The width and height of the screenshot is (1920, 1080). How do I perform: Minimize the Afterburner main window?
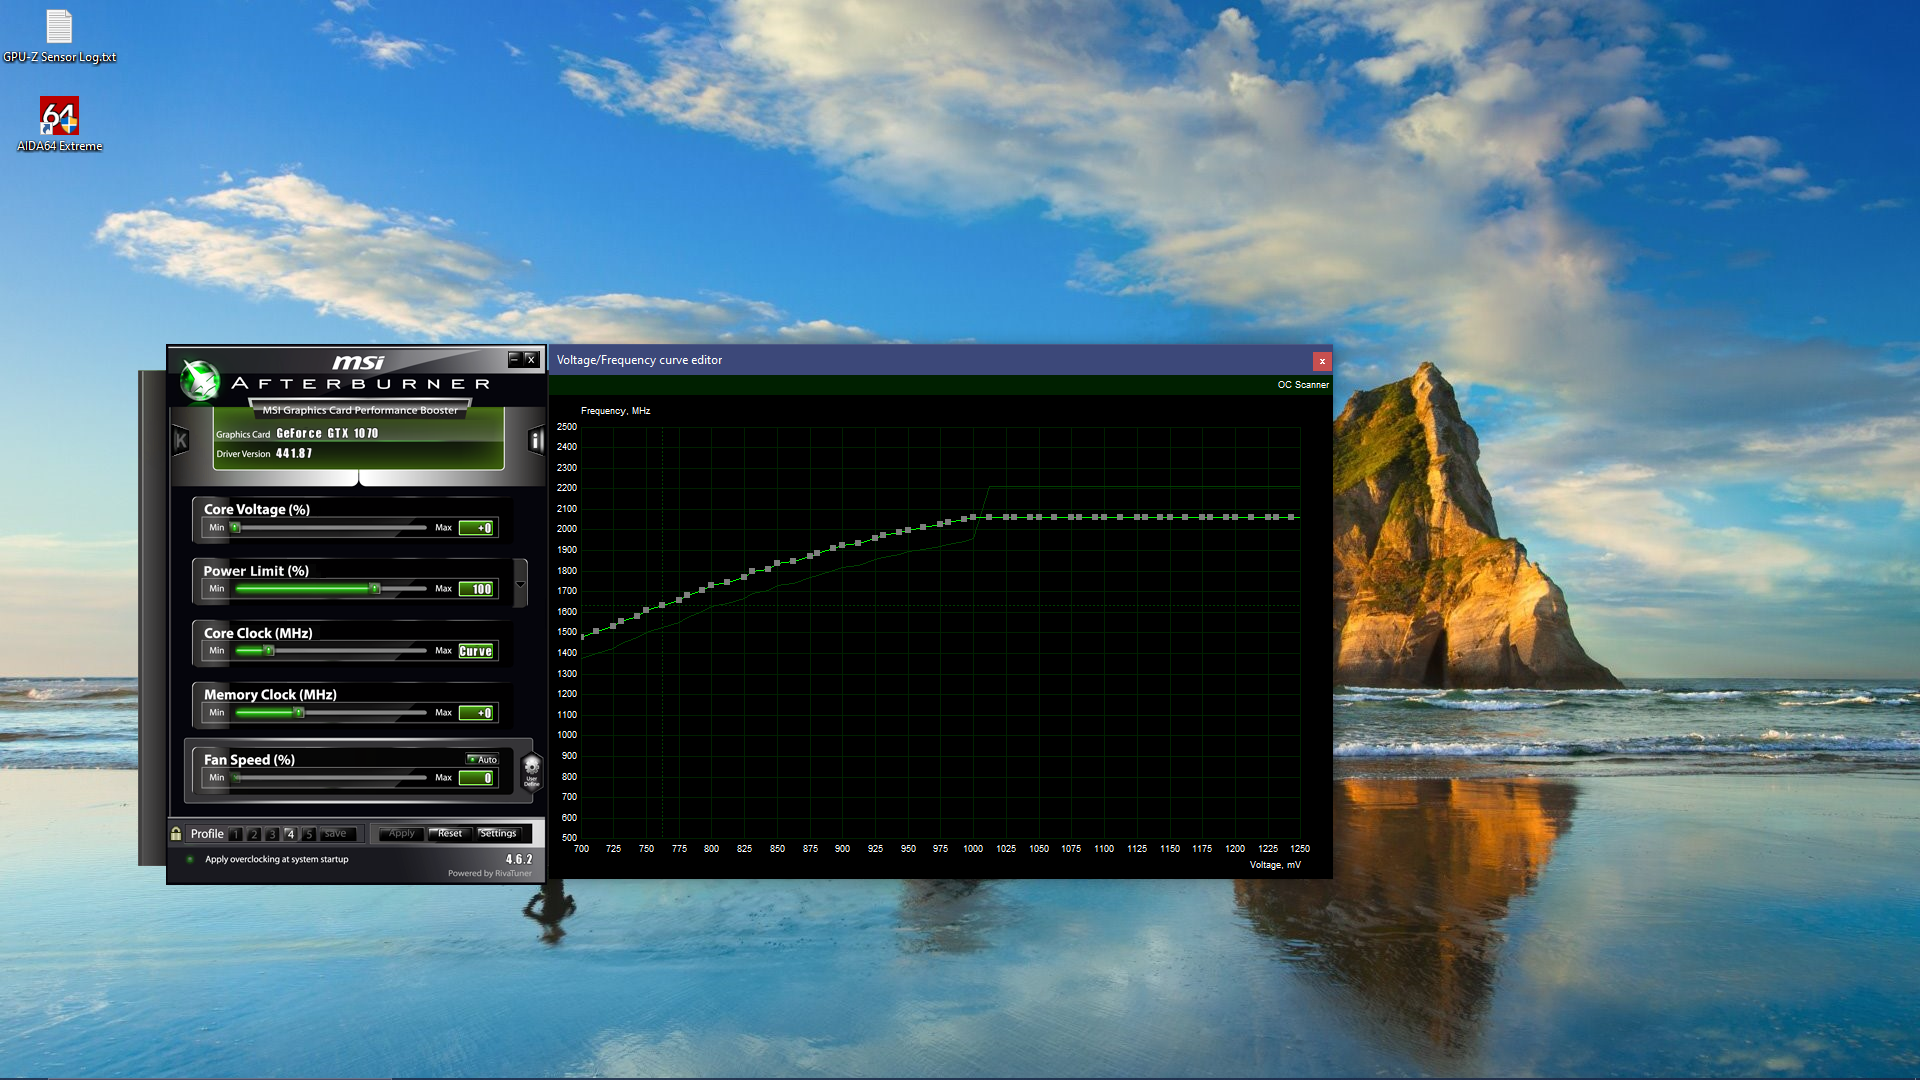[514, 359]
